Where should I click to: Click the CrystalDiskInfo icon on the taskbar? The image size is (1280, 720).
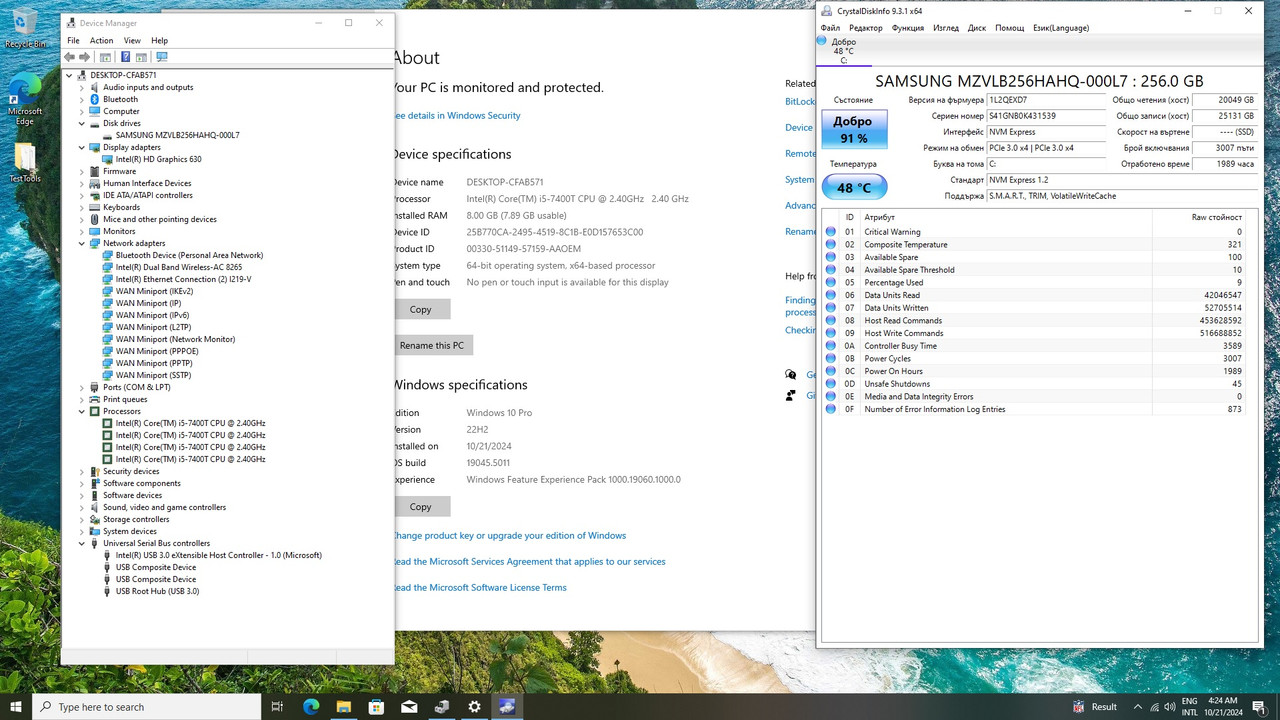[x=507, y=706]
